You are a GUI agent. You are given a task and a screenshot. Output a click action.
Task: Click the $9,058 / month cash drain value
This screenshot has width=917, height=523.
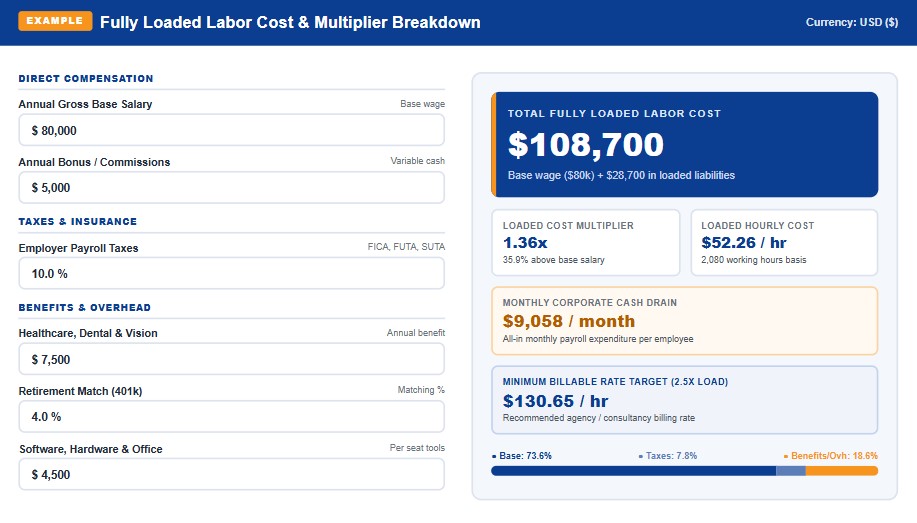coord(568,321)
